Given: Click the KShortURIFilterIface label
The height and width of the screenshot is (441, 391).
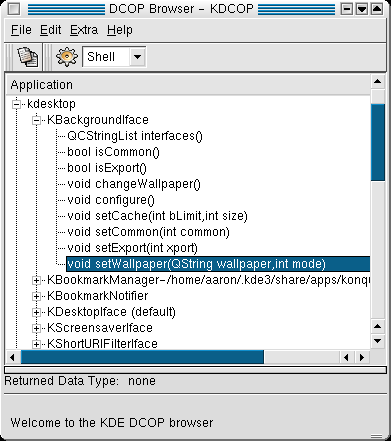Looking at the screenshot, I should pos(102,344).
